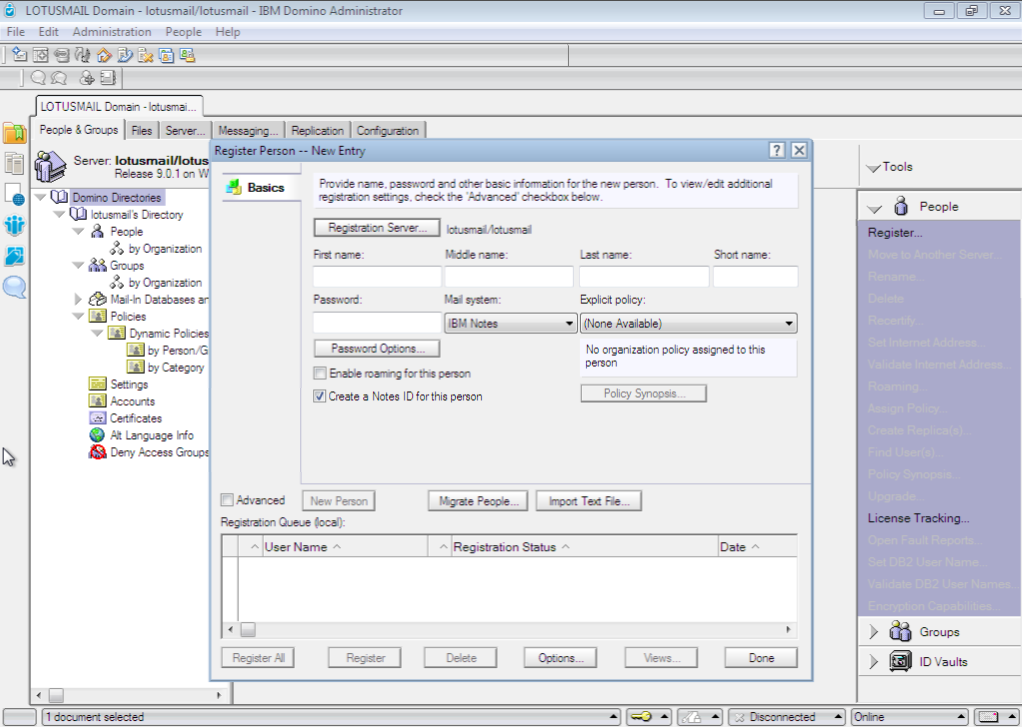Screen dimensions: 1022x727
Task: Click the yellow key status bar icon
Action: [641, 717]
